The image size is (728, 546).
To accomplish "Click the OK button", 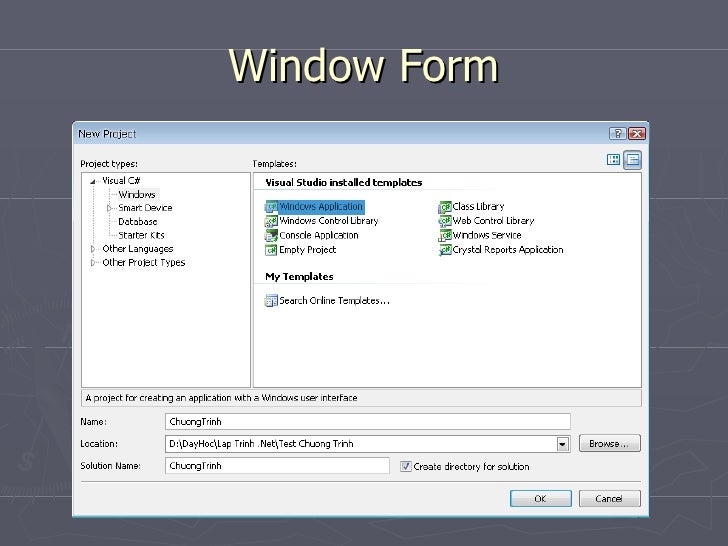I will [540, 499].
